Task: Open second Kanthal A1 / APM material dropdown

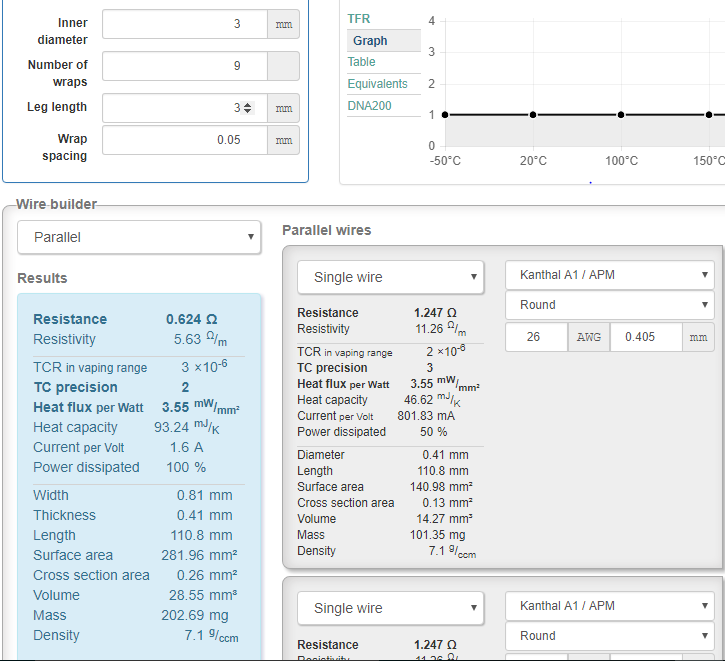Action: coord(610,606)
